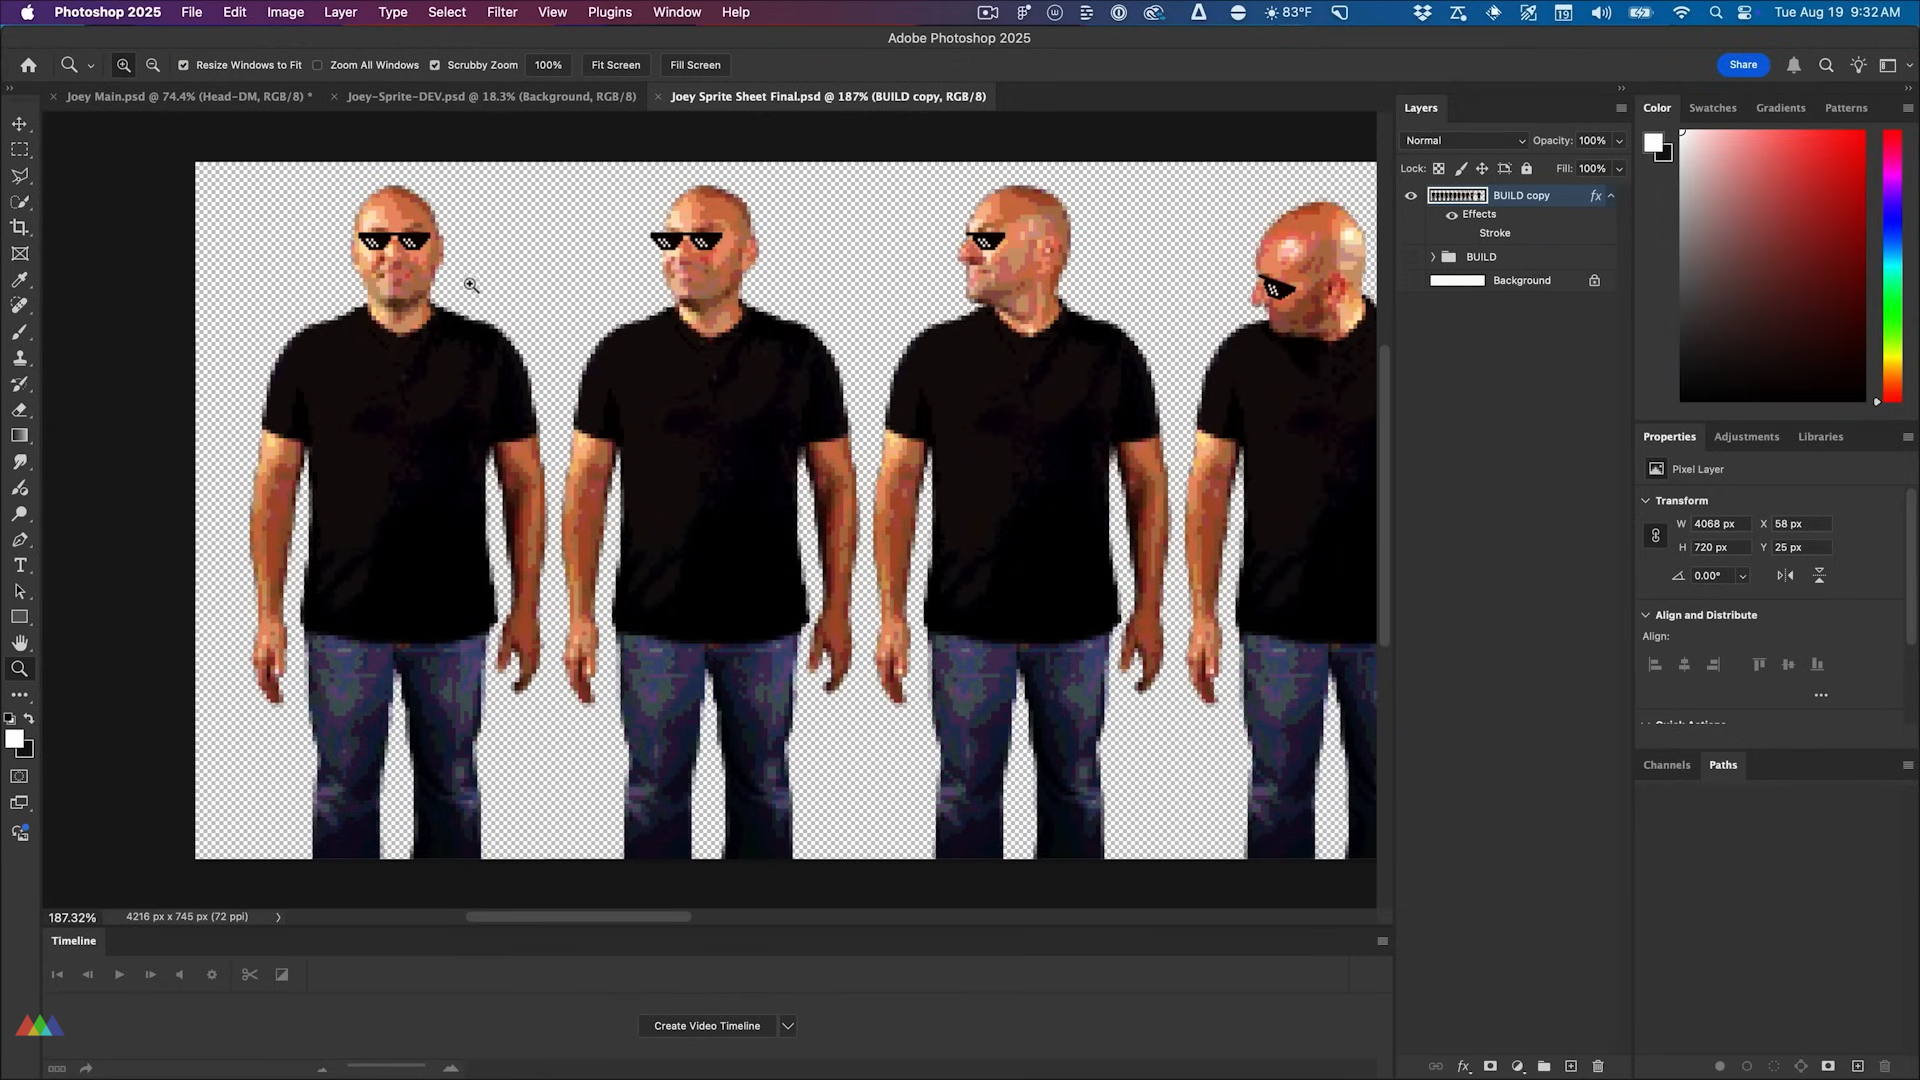Enable Zoom All Windows checkbox

point(318,65)
